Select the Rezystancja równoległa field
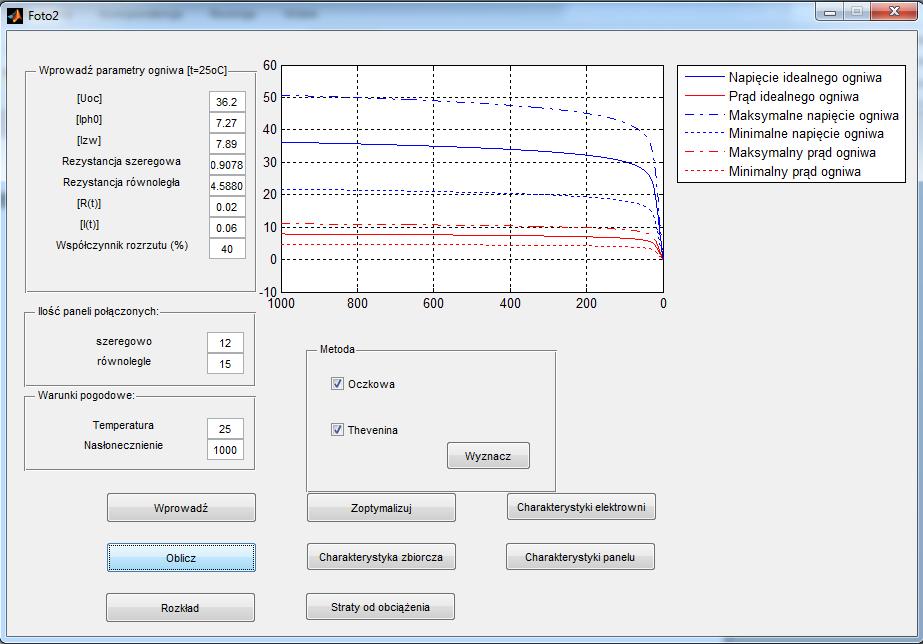Viewport: 923px width, 644px height. 227,186
